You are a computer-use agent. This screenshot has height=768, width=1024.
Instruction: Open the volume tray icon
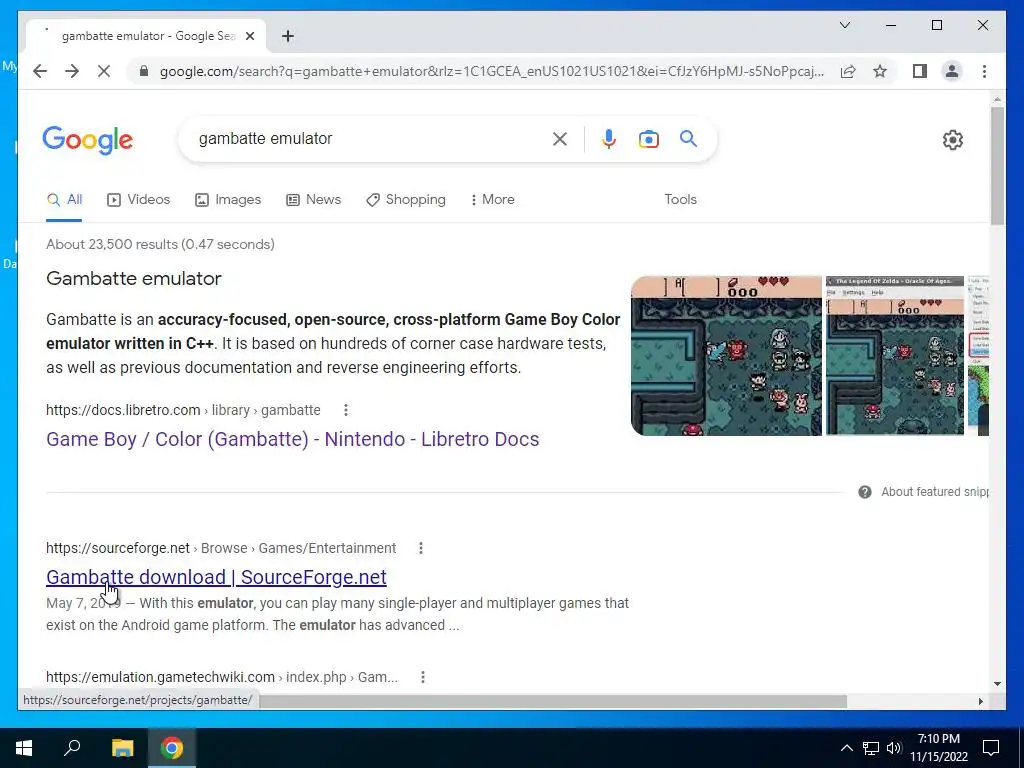pos(894,748)
